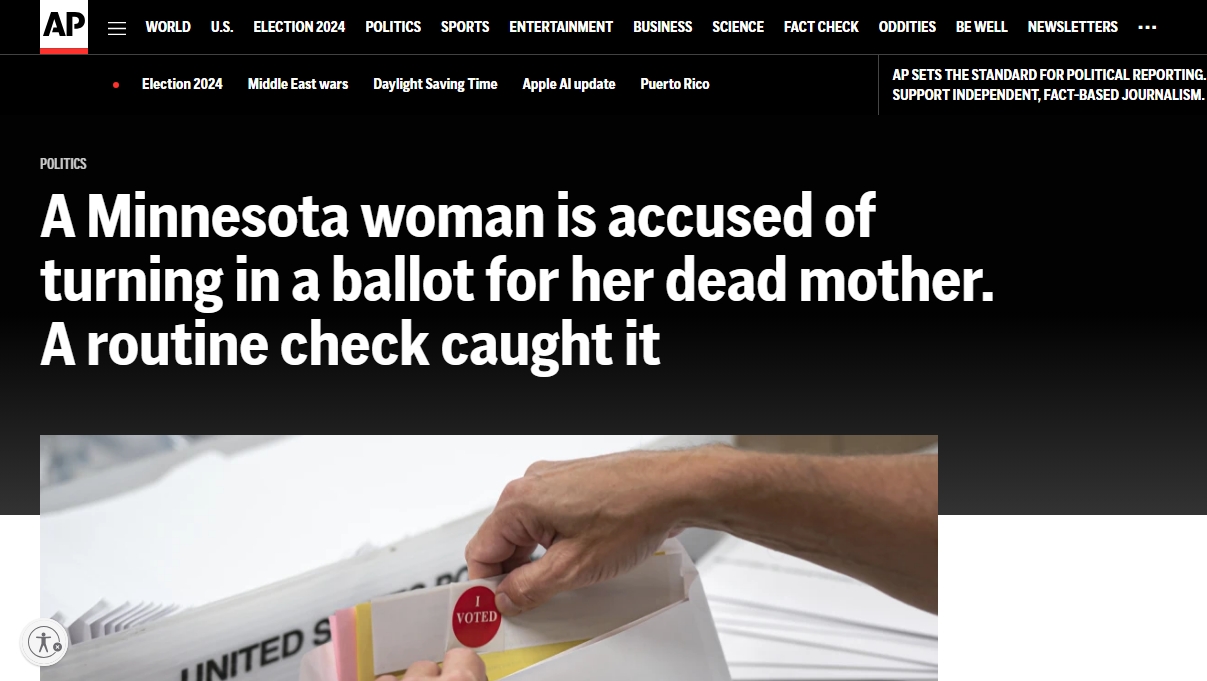Open the Business section
This screenshot has height=681, width=1207.
pos(662,27)
